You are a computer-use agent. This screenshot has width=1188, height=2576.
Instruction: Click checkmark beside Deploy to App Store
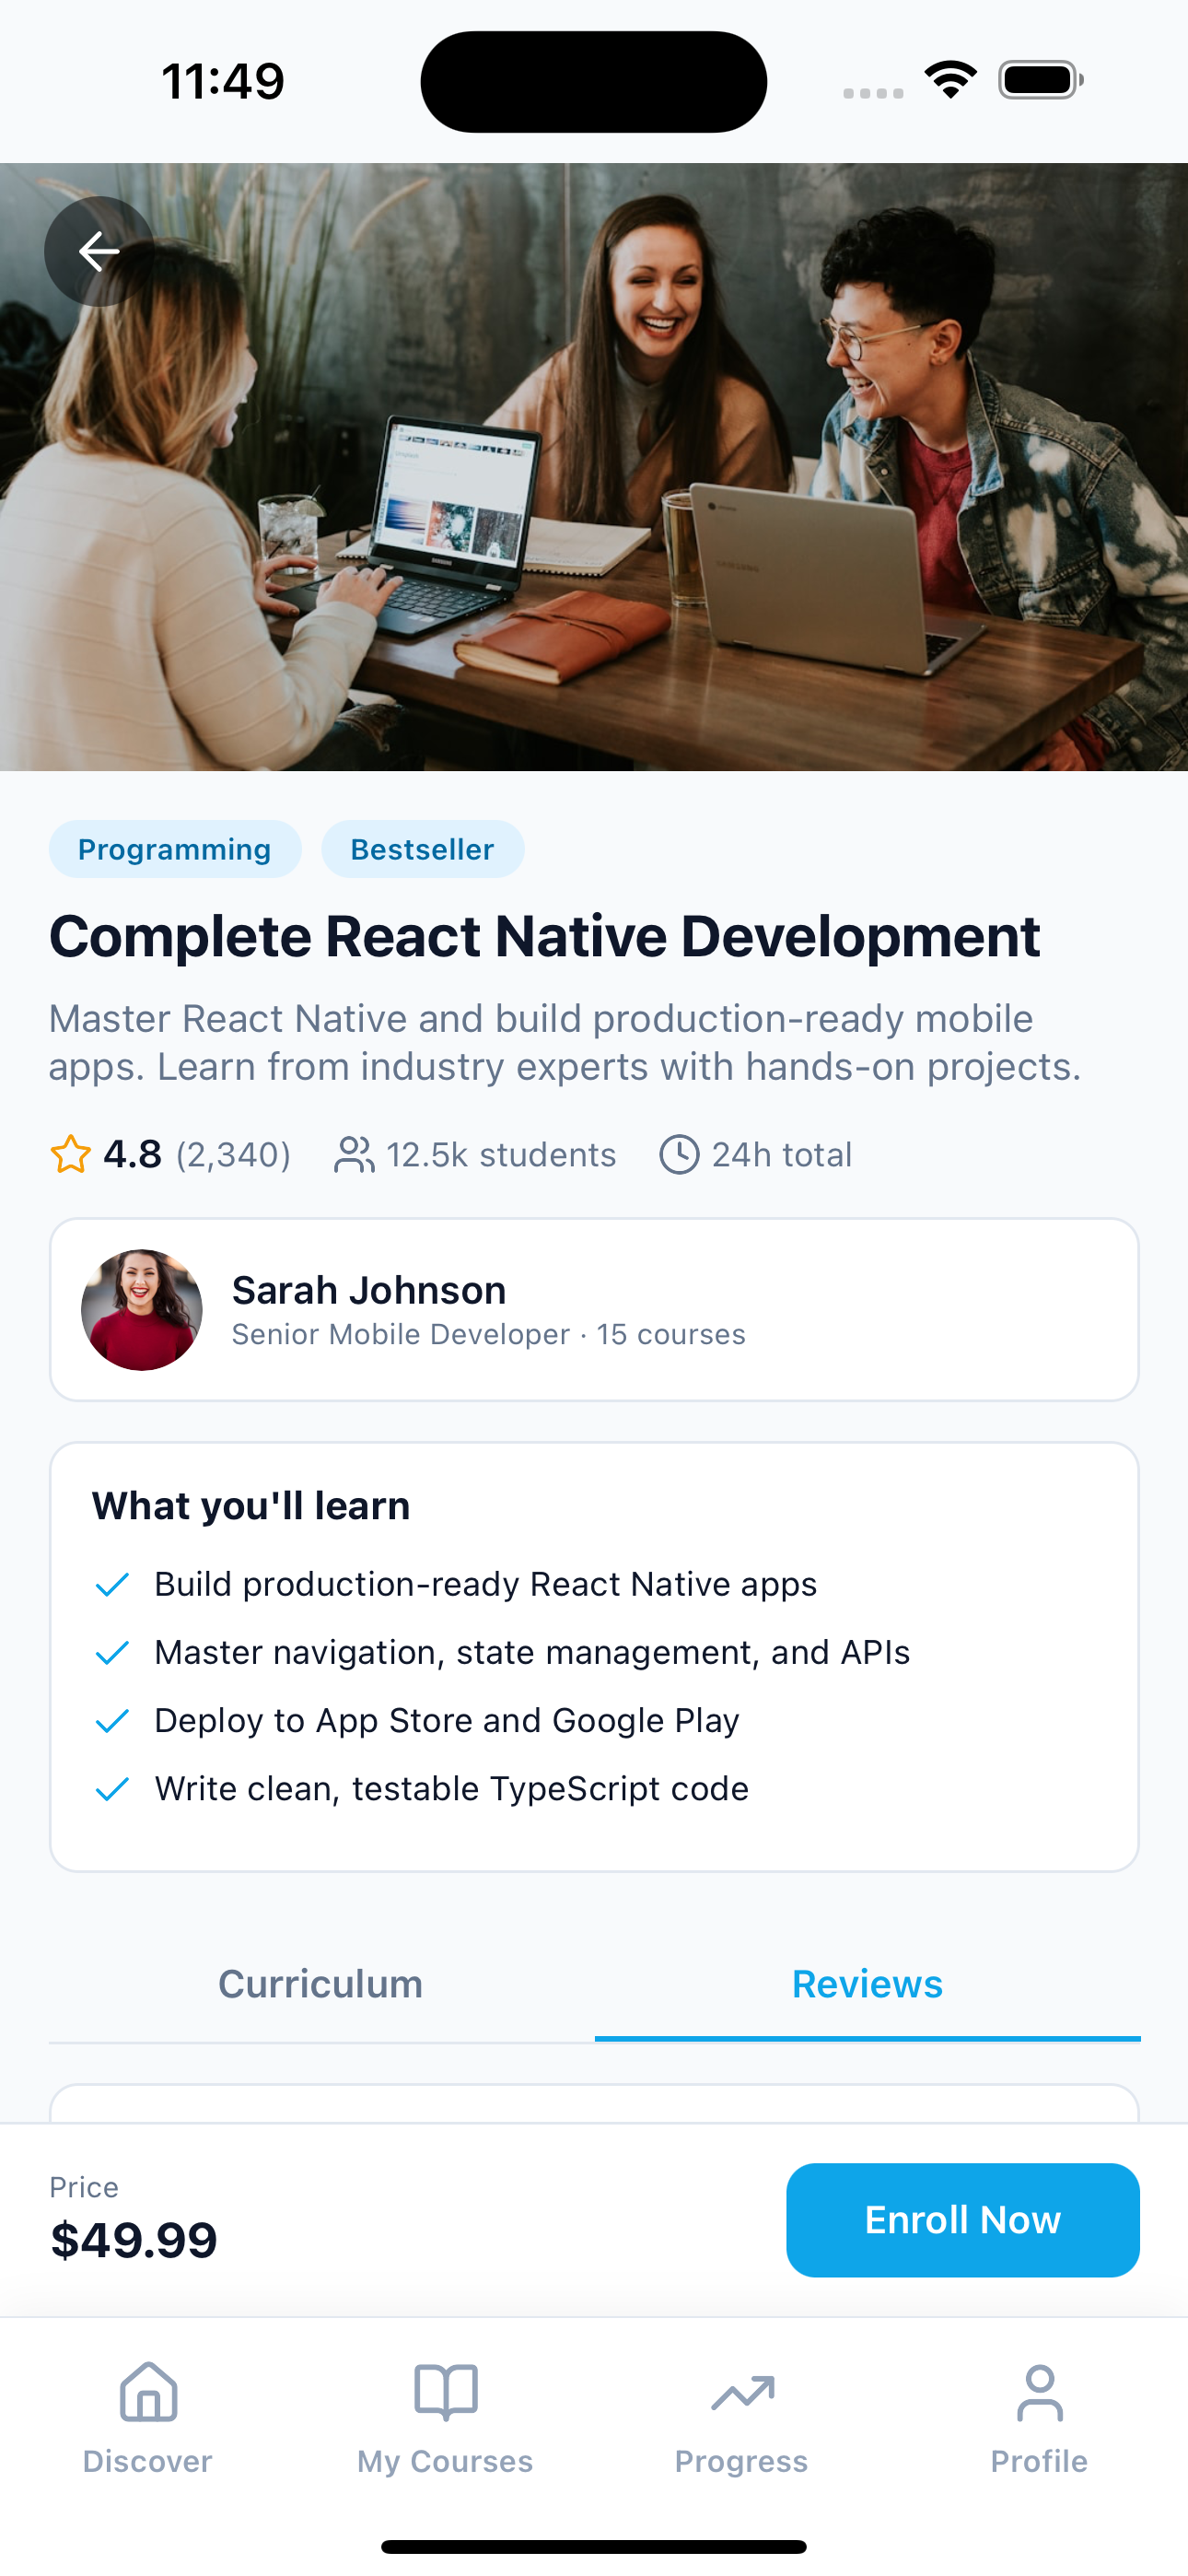[x=112, y=1720]
